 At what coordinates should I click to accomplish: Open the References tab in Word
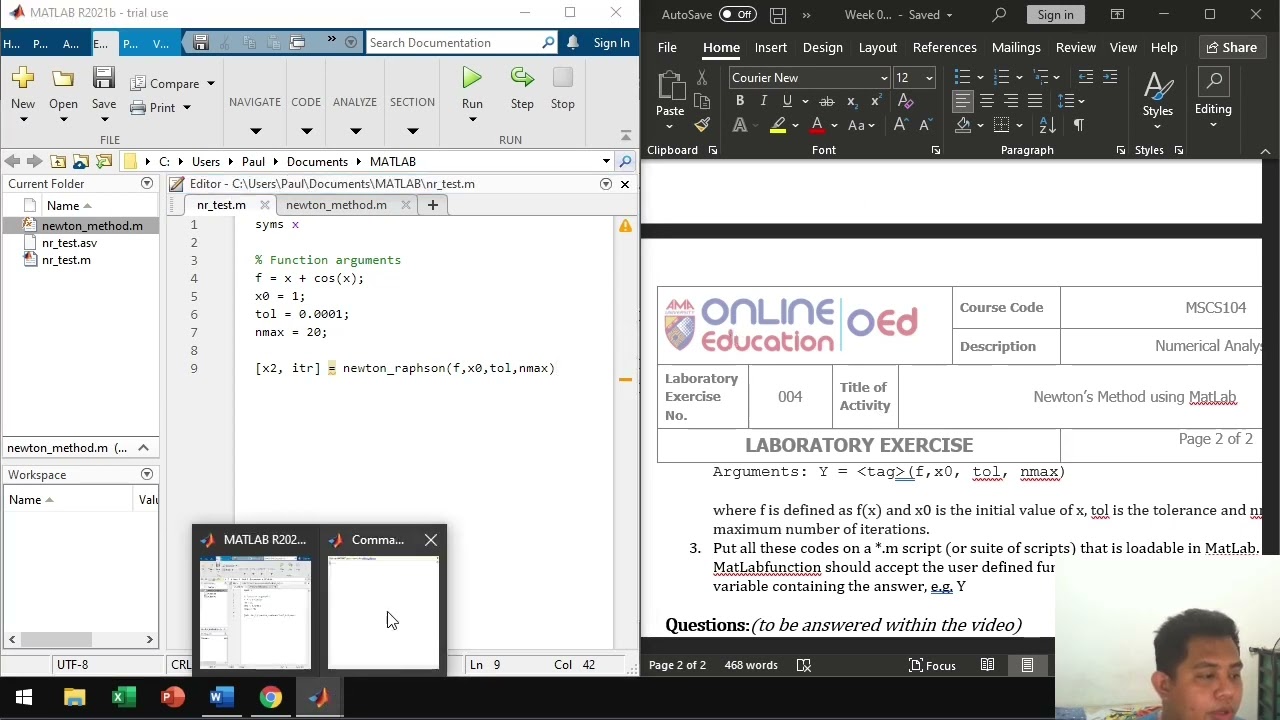pos(944,47)
